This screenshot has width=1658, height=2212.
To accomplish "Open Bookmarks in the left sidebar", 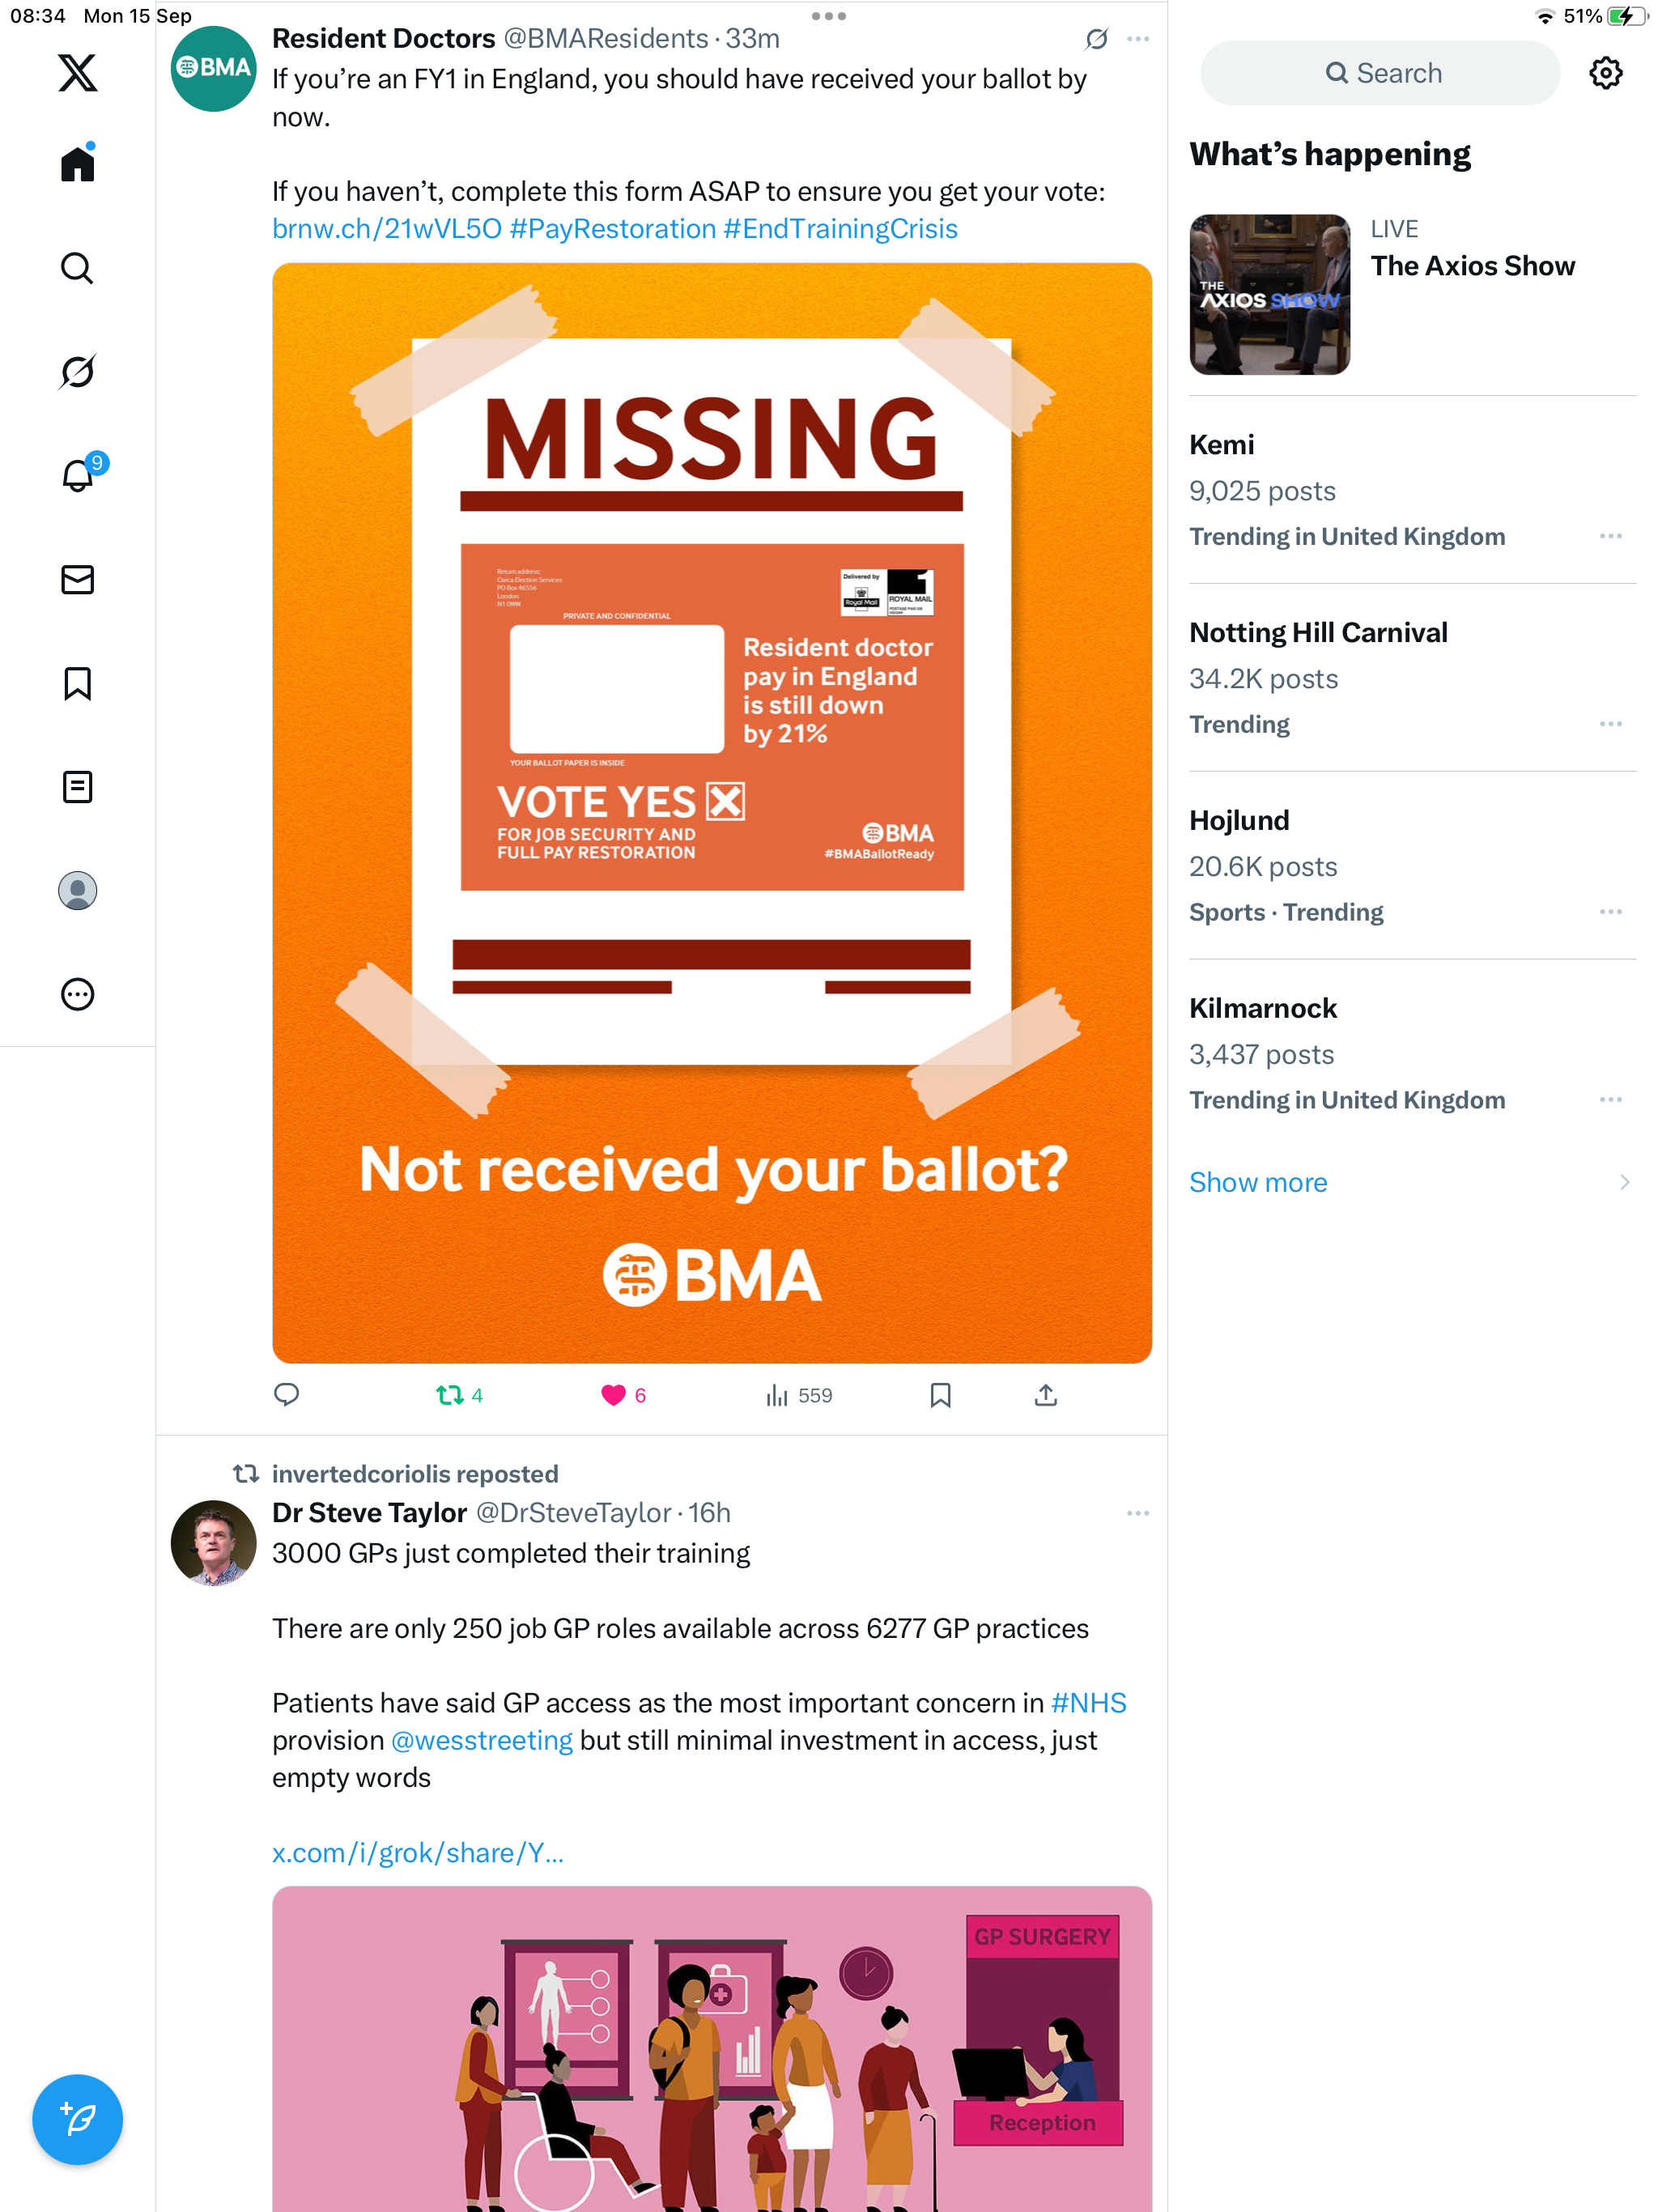I will 77,684.
